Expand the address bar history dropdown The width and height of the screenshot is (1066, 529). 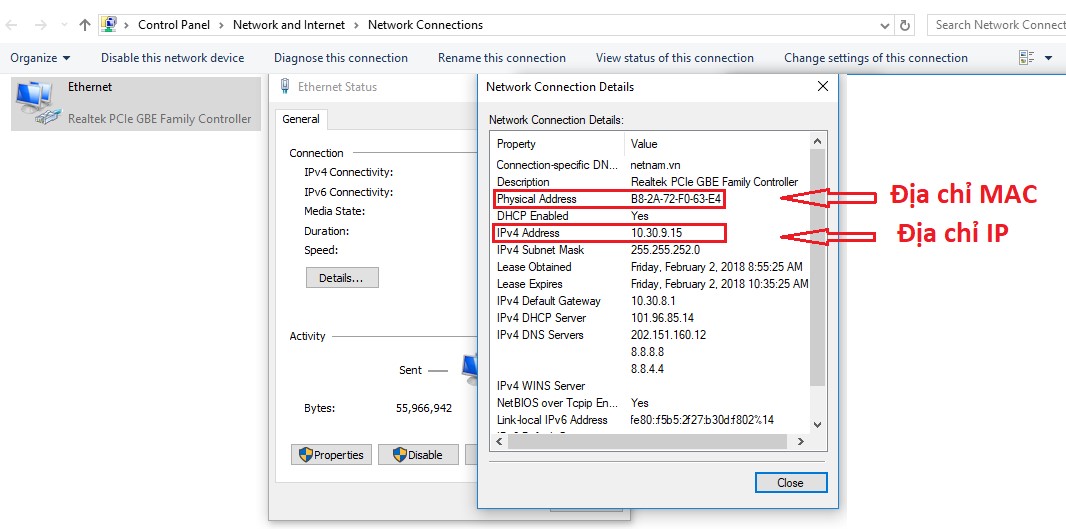point(885,25)
